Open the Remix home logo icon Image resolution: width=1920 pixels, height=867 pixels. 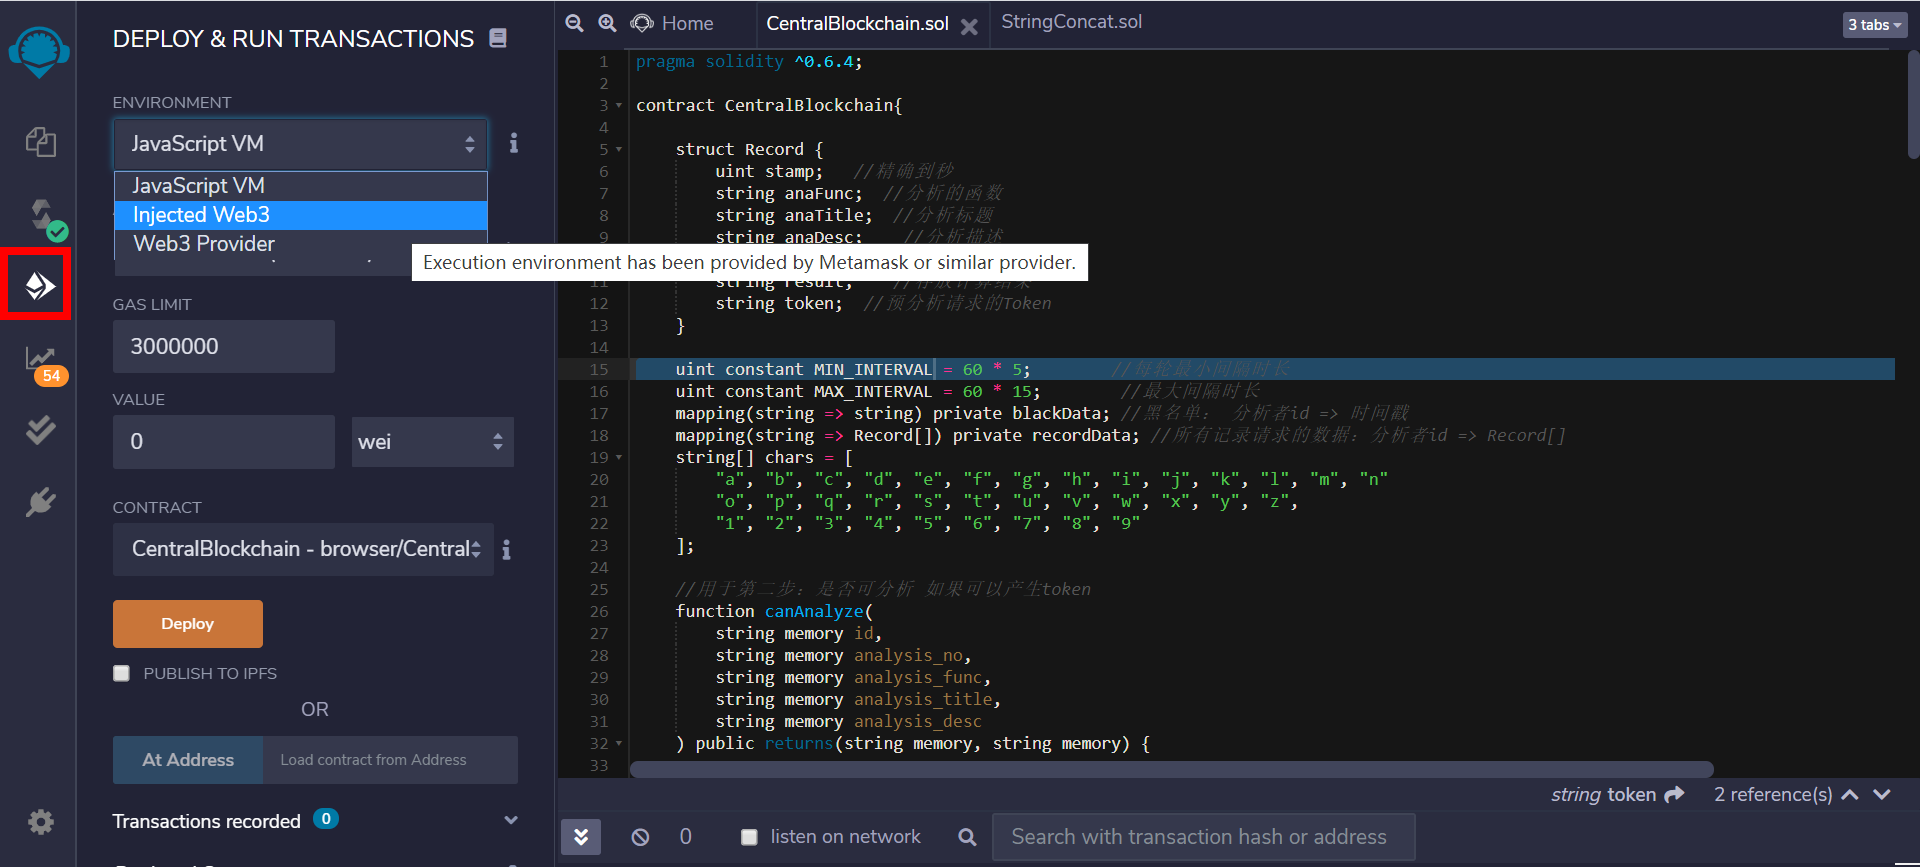pos(39,52)
